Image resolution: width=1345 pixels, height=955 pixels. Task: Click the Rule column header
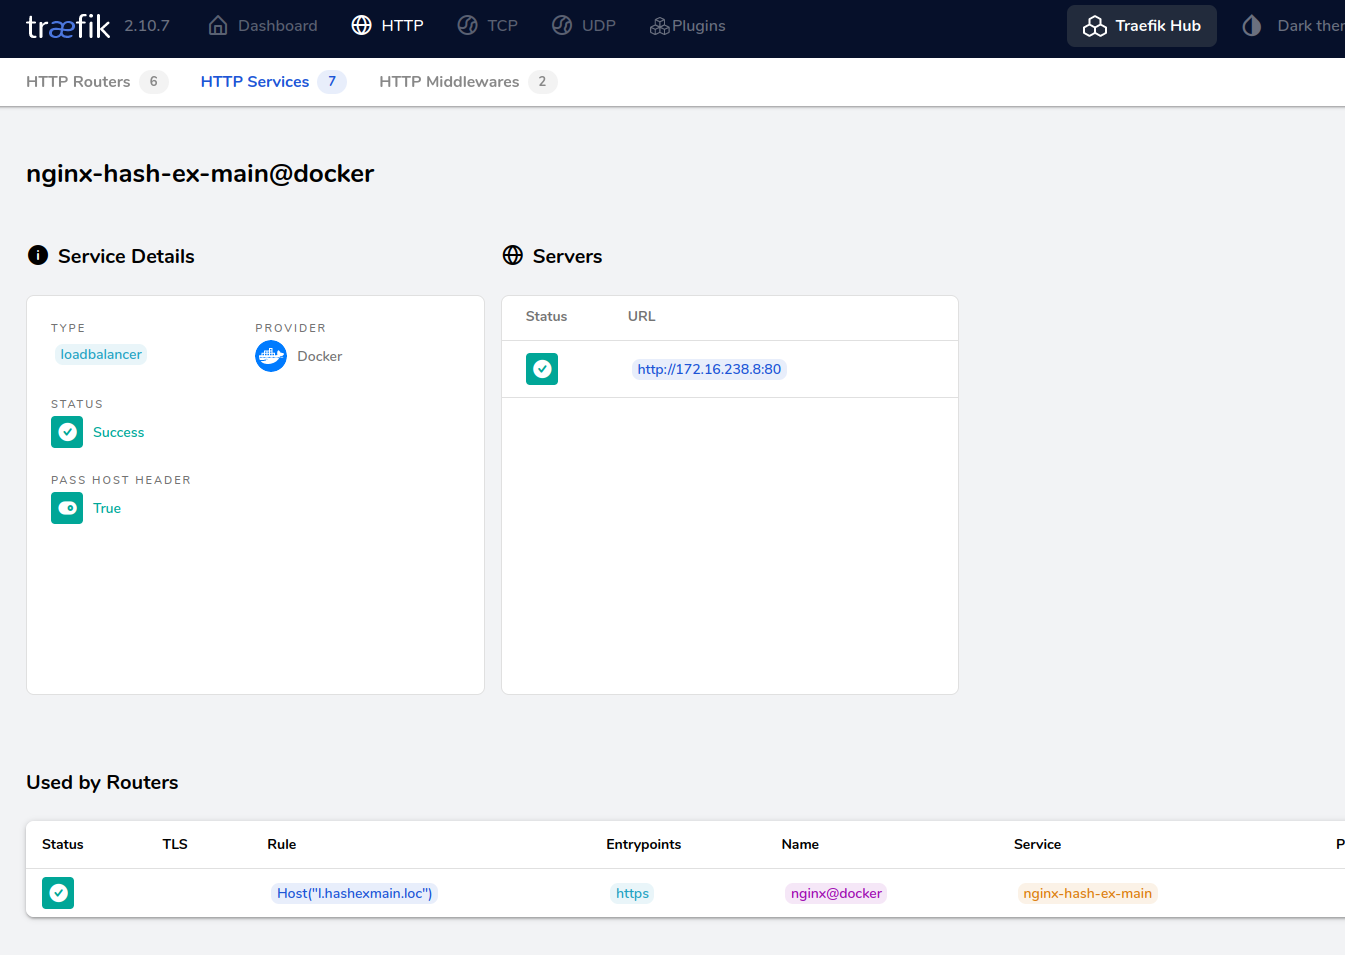[x=282, y=844]
